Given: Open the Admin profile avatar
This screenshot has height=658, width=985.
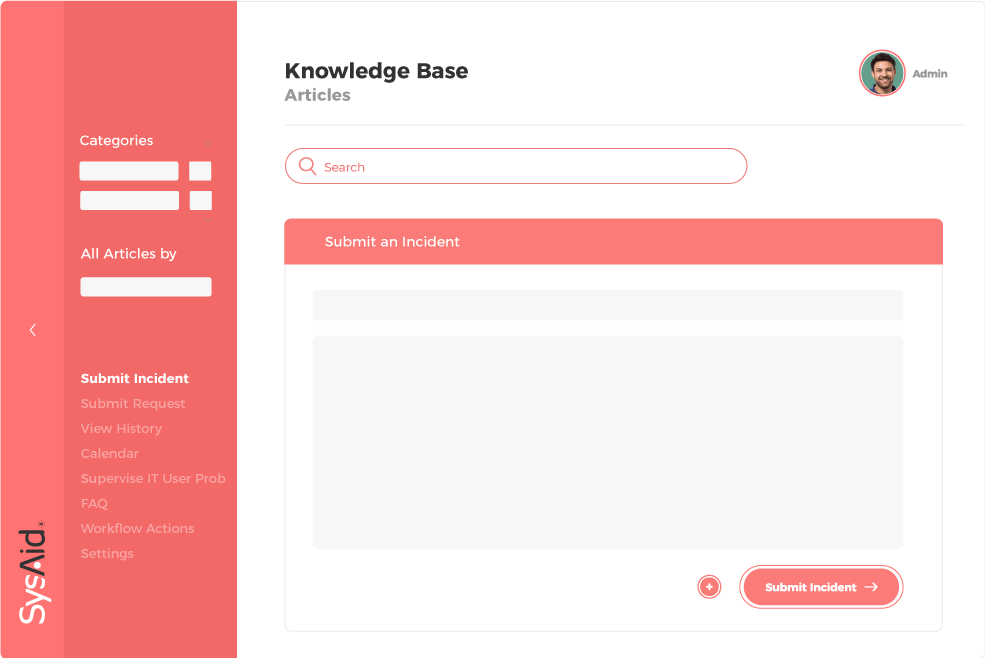Looking at the screenshot, I should coord(882,73).
